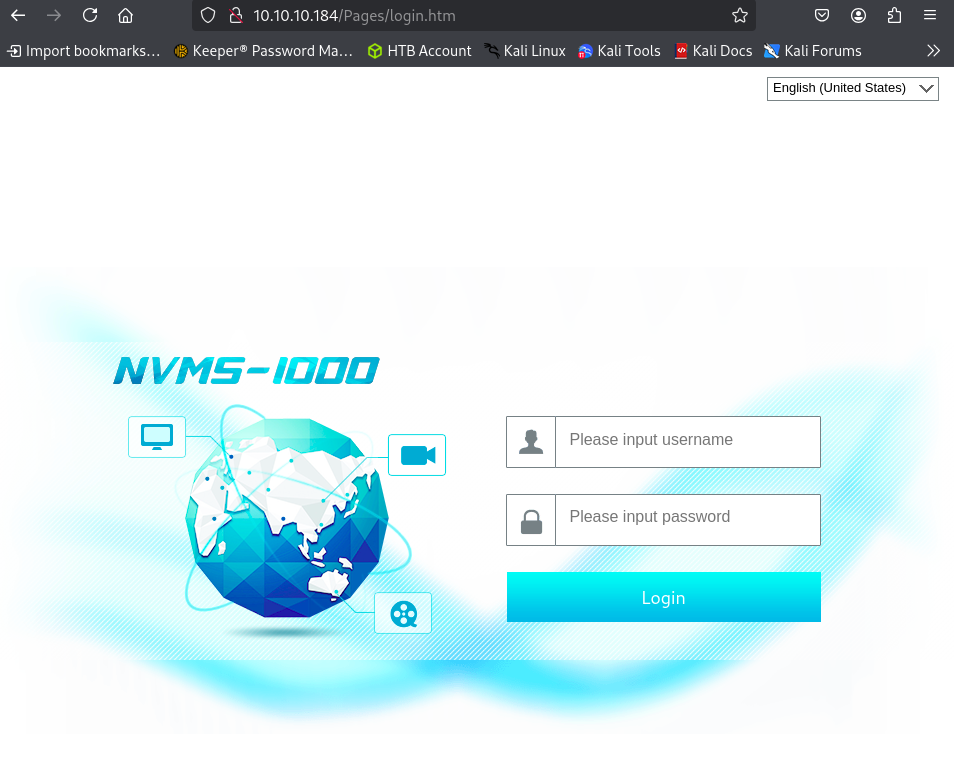Click the Import bookmarks button

(83, 50)
